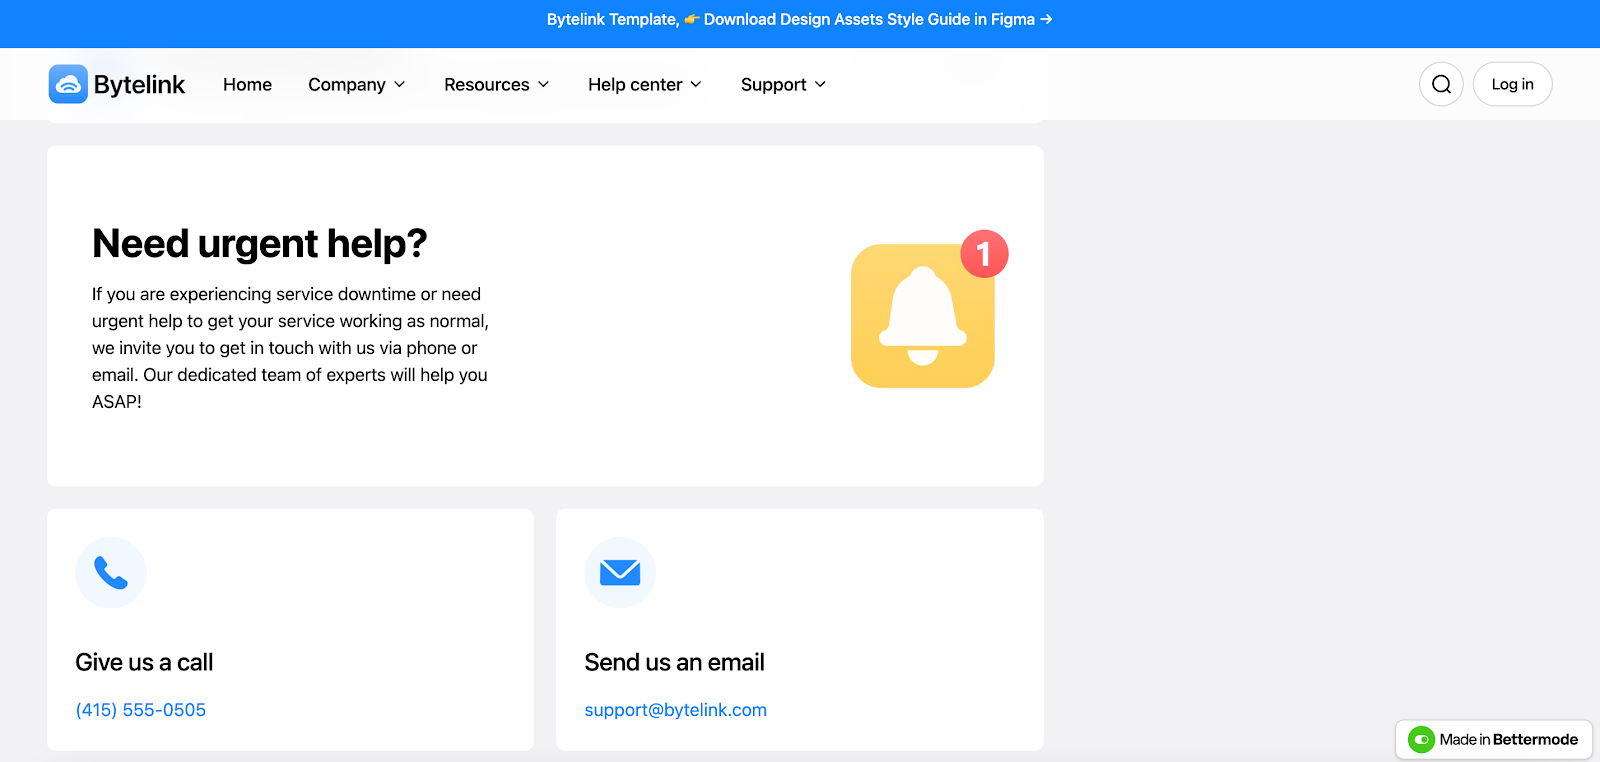Click the Bytelink cloud logo icon
This screenshot has width=1600, height=762.
pyautogui.click(x=68, y=84)
